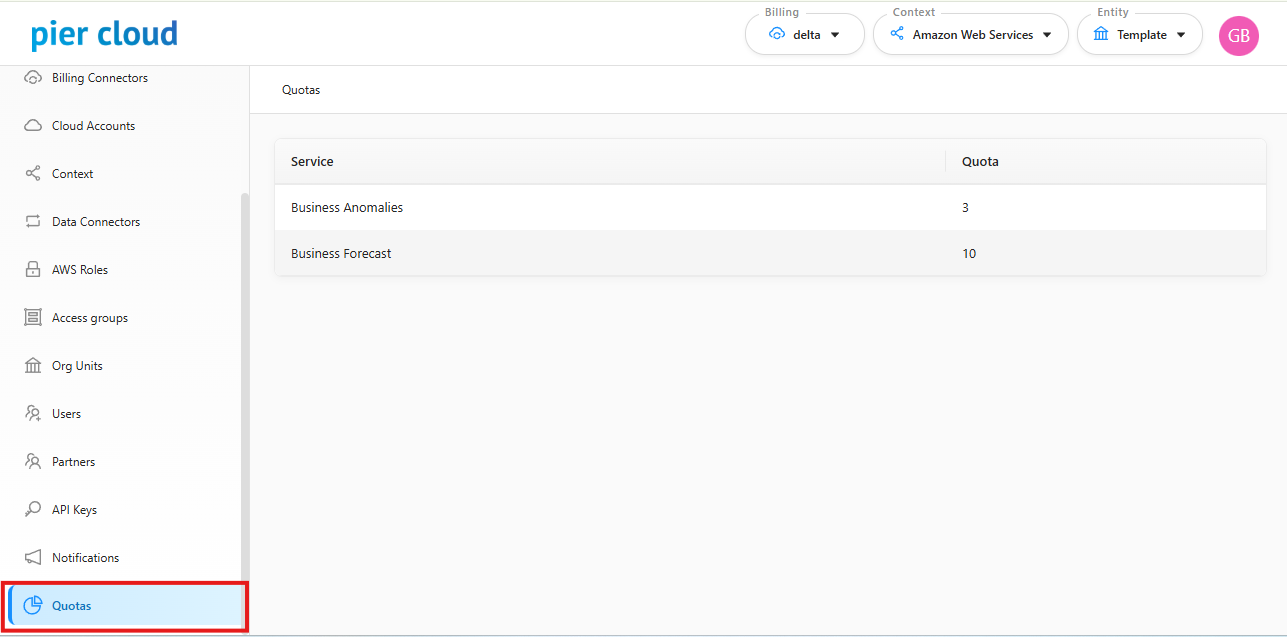Open the GB user avatar menu
The image size is (1287, 637).
point(1238,36)
